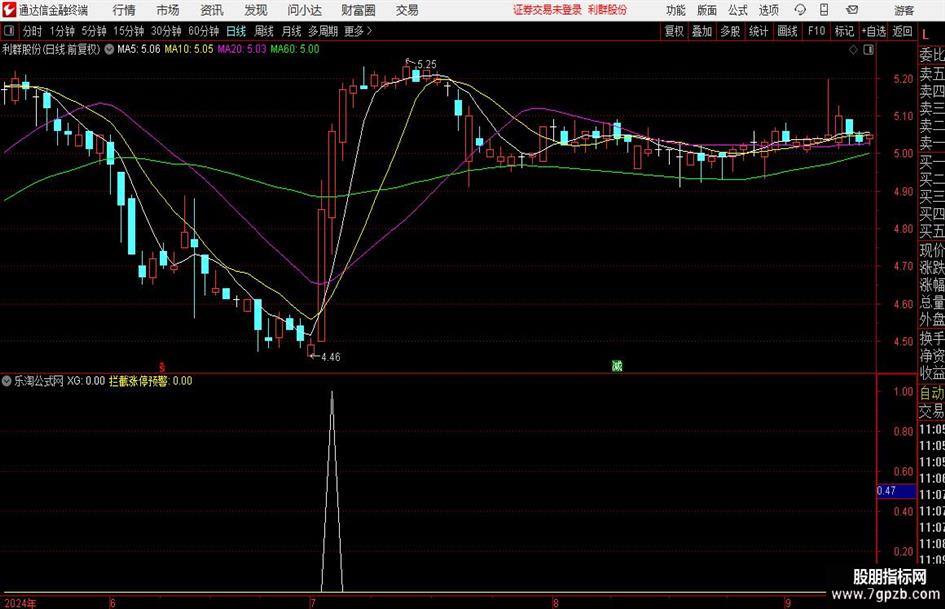
Task: Click the 多股 multi-stock button
Action: 730,31
